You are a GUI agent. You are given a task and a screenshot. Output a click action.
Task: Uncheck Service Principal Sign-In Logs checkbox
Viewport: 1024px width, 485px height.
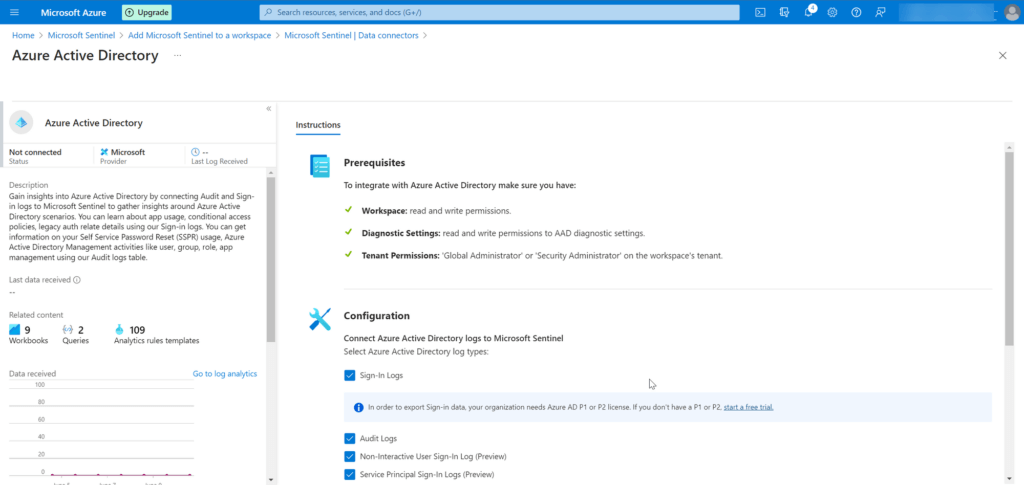[x=349, y=475]
